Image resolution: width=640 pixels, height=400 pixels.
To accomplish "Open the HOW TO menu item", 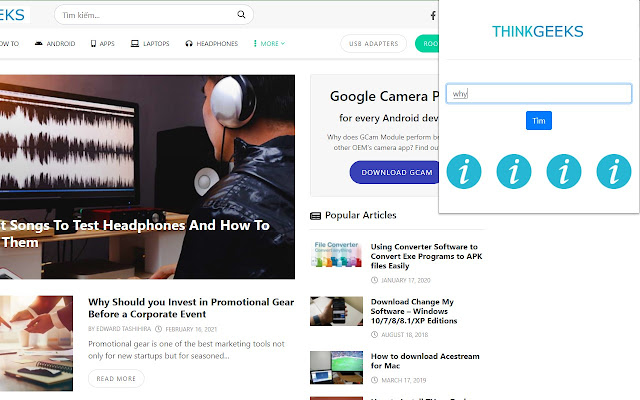I will click(x=9, y=43).
